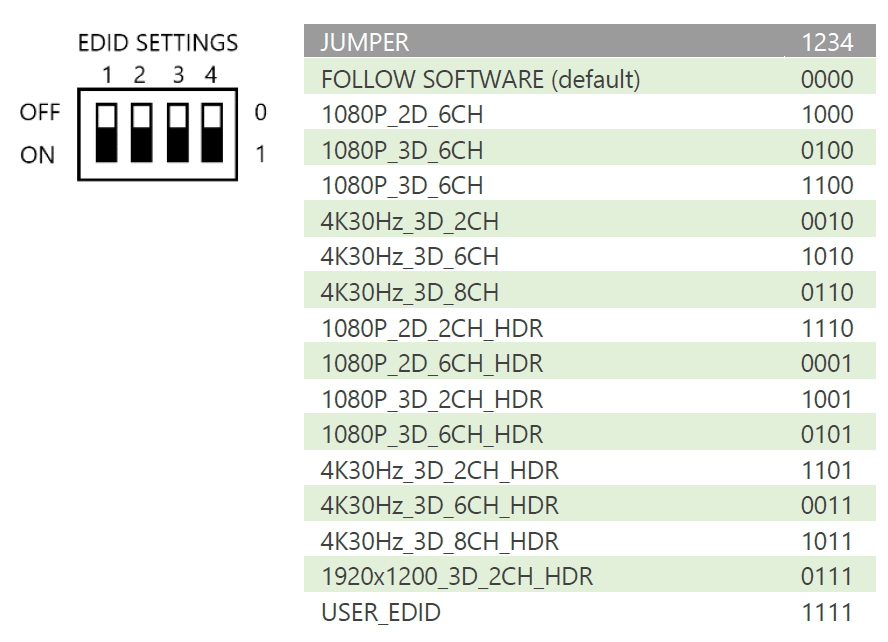Image resolution: width=888 pixels, height=642 pixels.
Task: Choose the USER_EDID row
Action: click(x=381, y=613)
